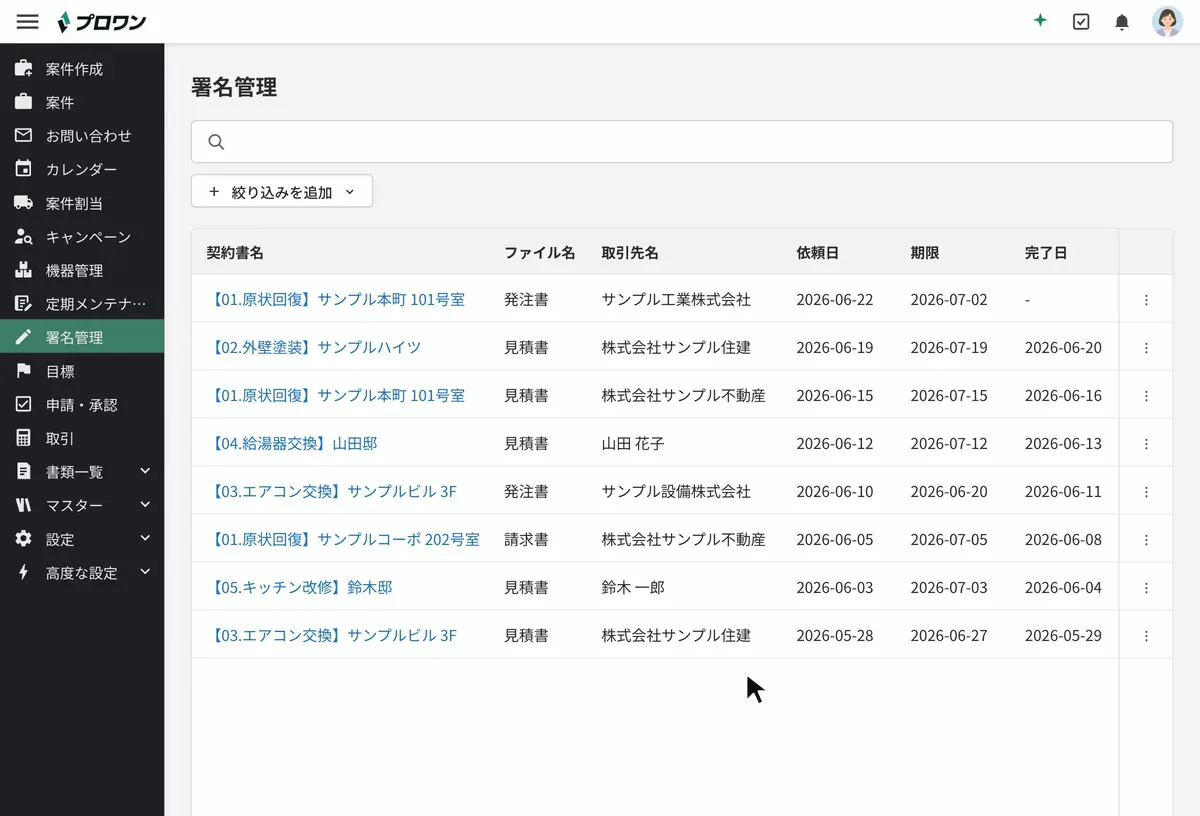Open row menu for サンプル設備株式会社

pos(1146,492)
